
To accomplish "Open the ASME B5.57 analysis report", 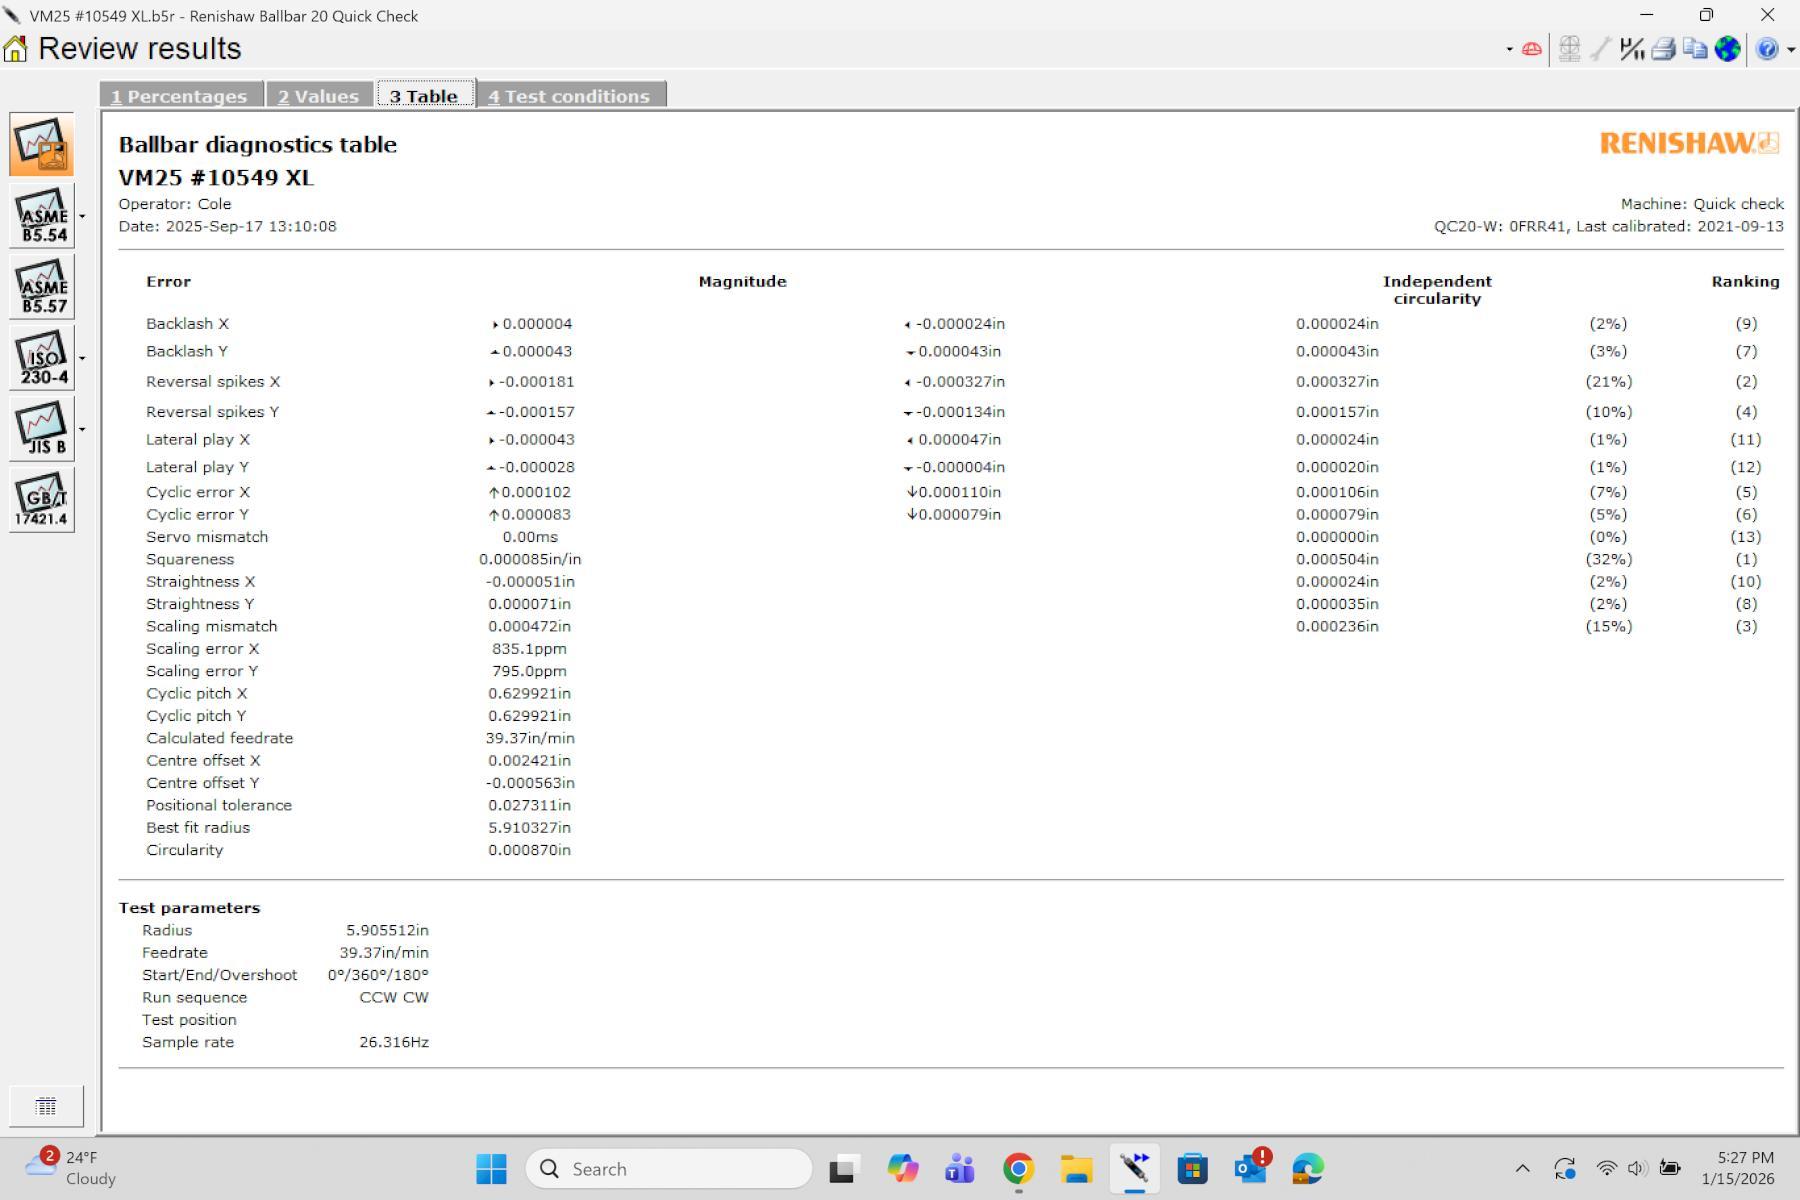I will [42, 287].
